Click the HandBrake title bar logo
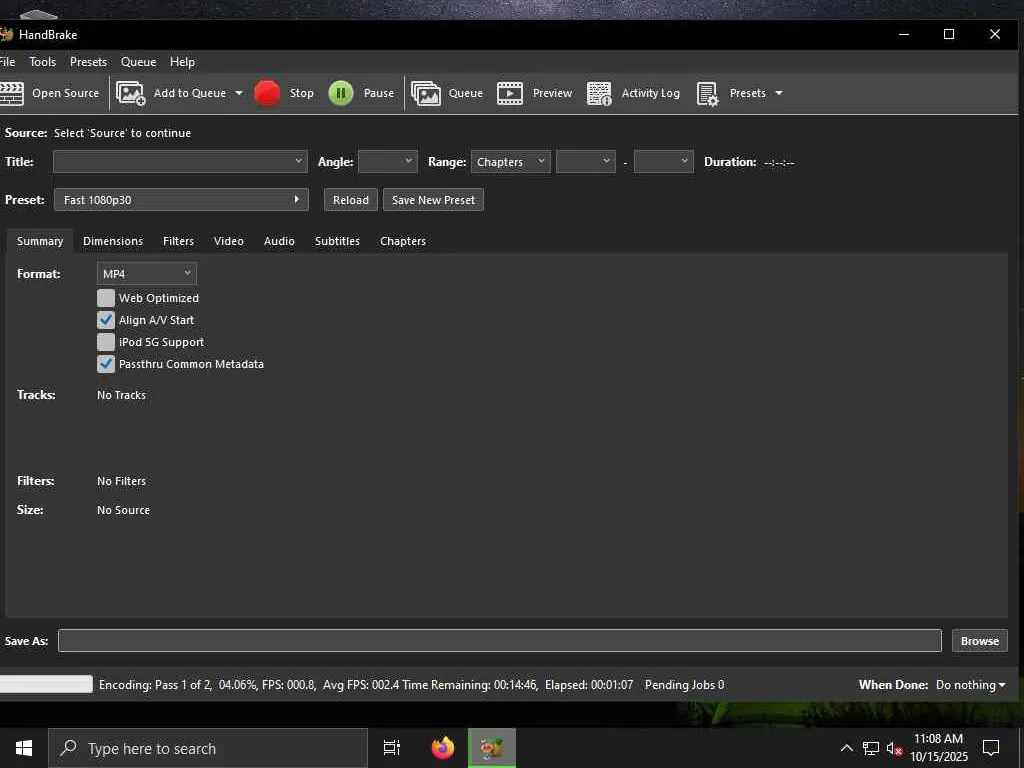Screen dimensions: 1024x768 7,34
